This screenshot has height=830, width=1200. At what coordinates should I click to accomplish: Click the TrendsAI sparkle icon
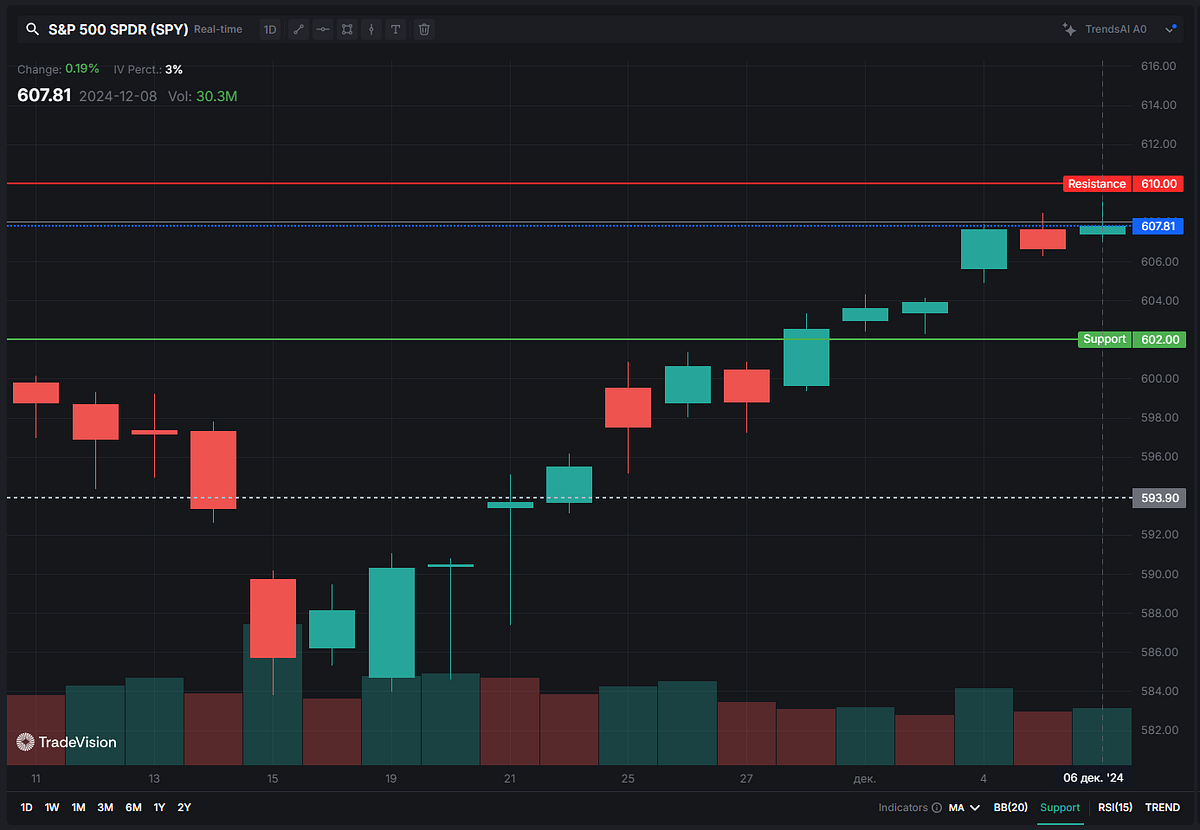(1068, 29)
